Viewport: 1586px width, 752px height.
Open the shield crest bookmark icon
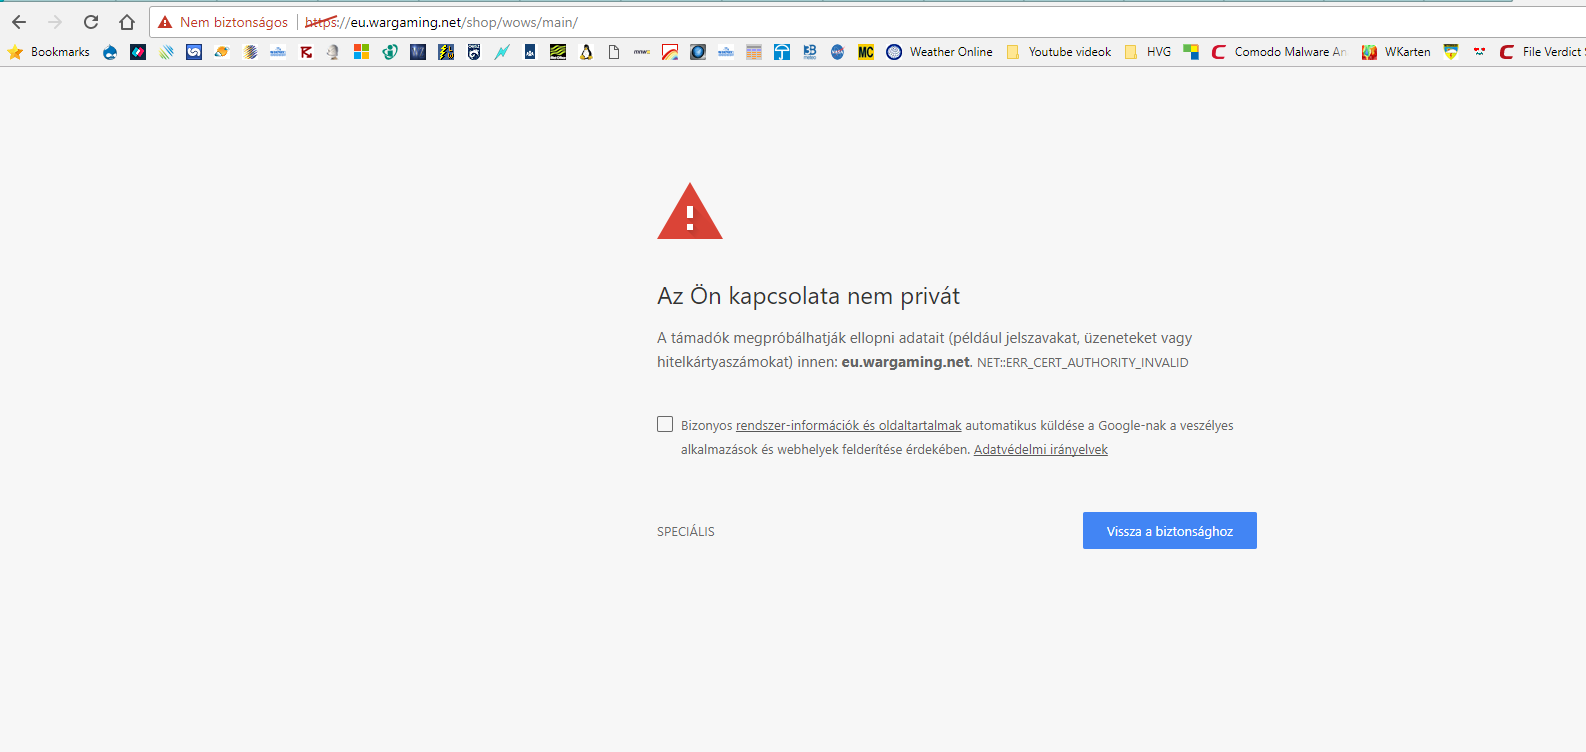(1451, 52)
